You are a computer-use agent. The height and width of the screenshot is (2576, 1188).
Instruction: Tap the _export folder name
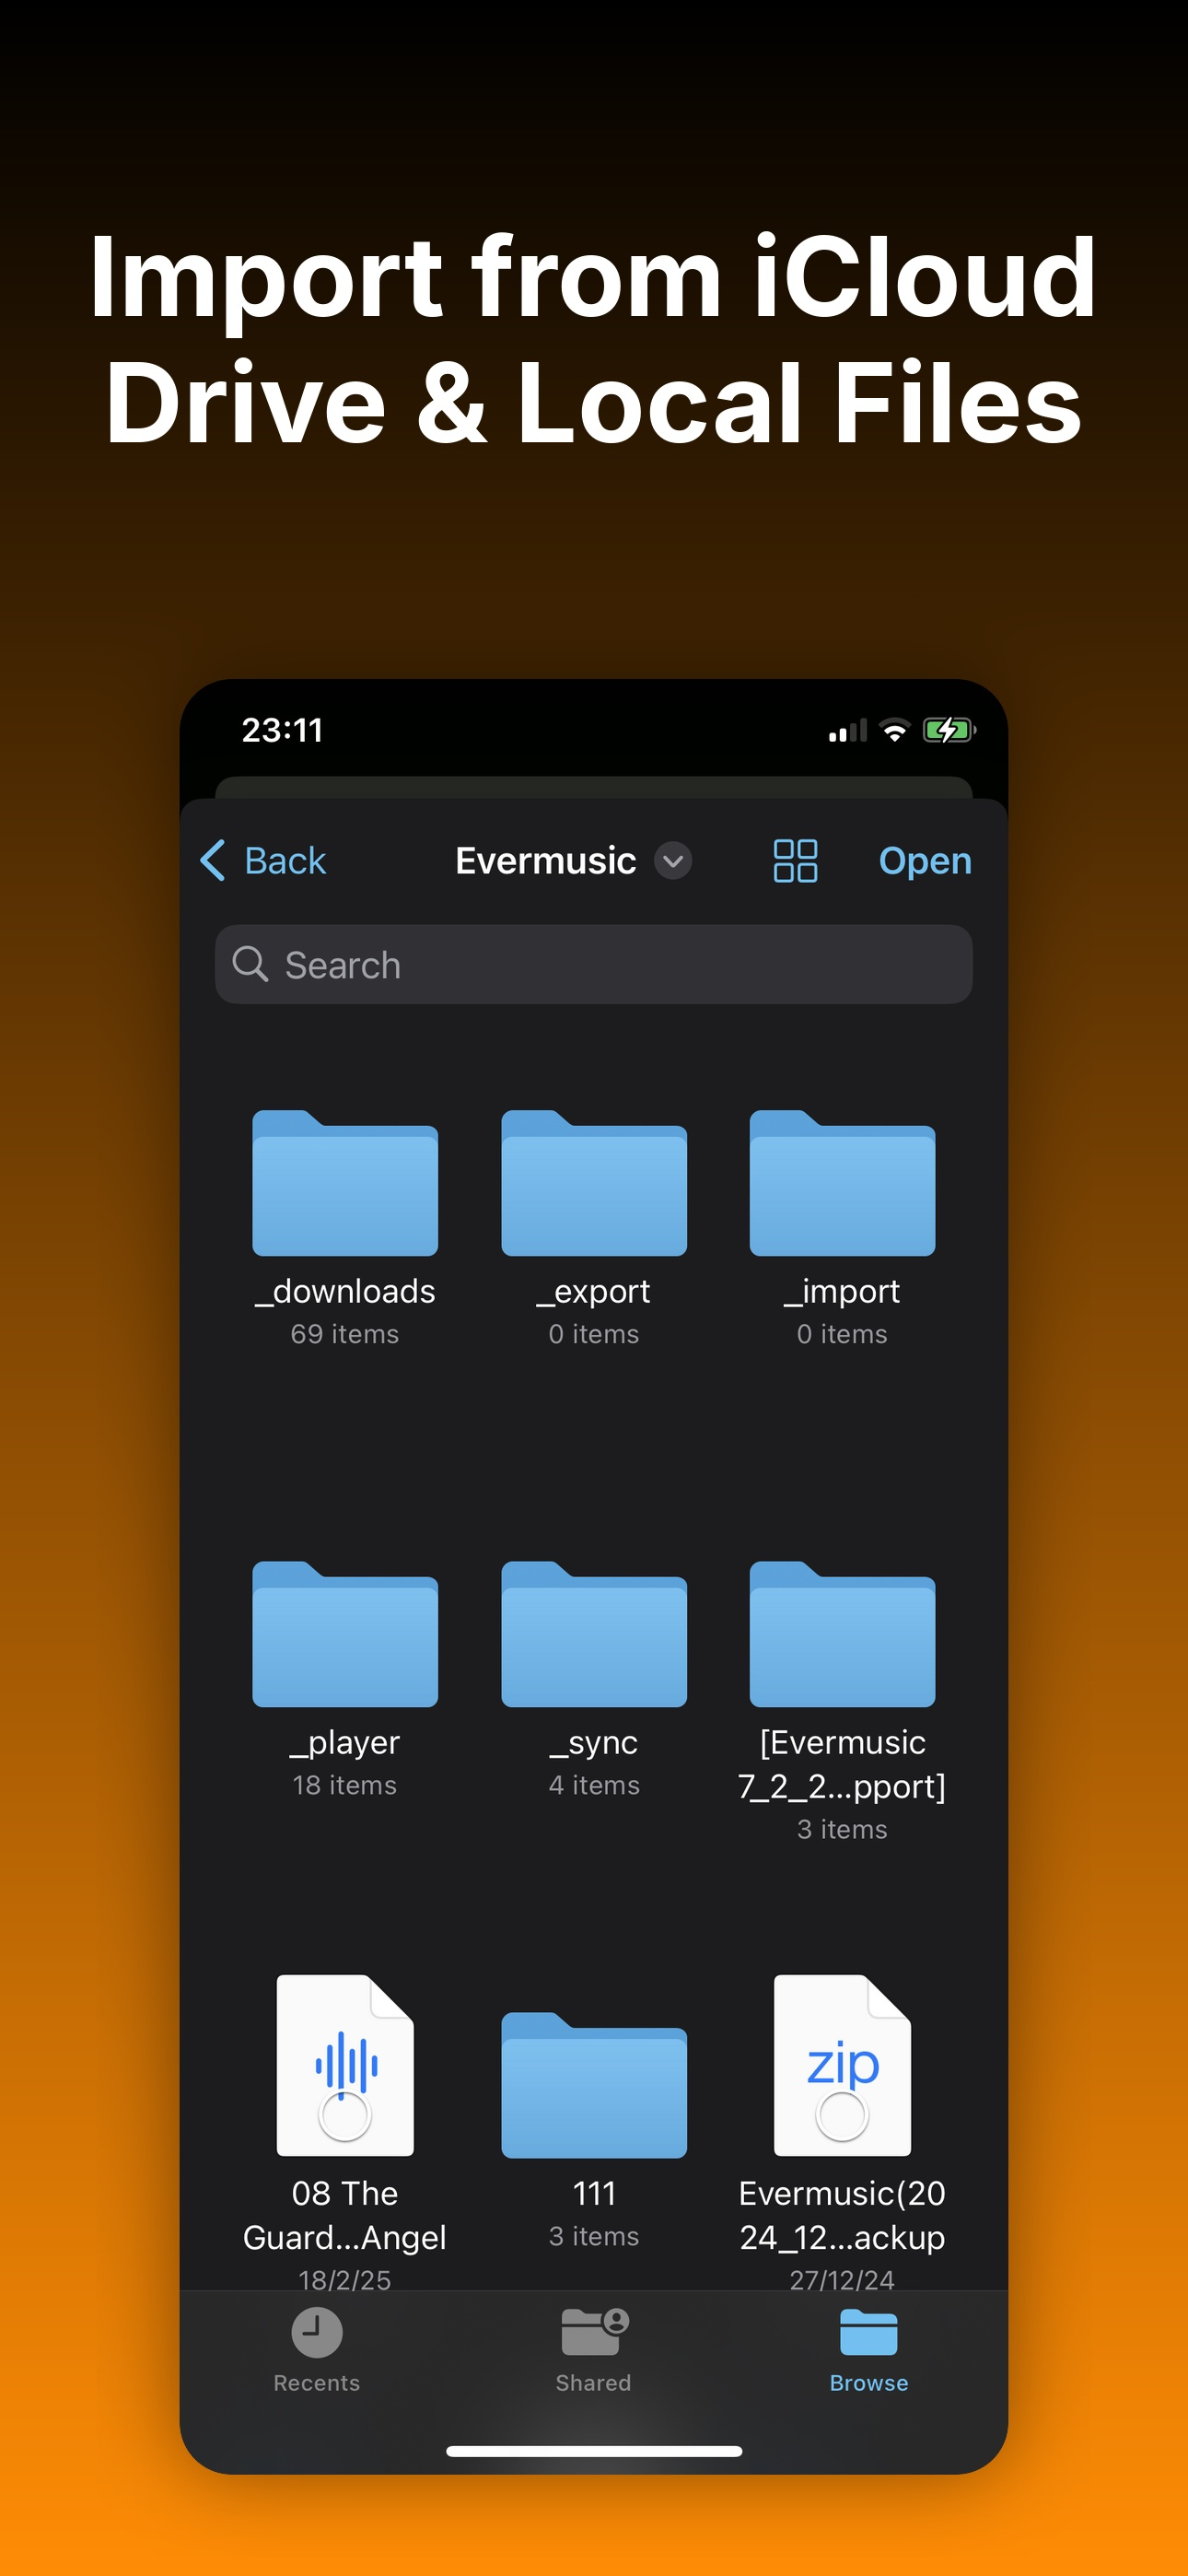point(594,1292)
